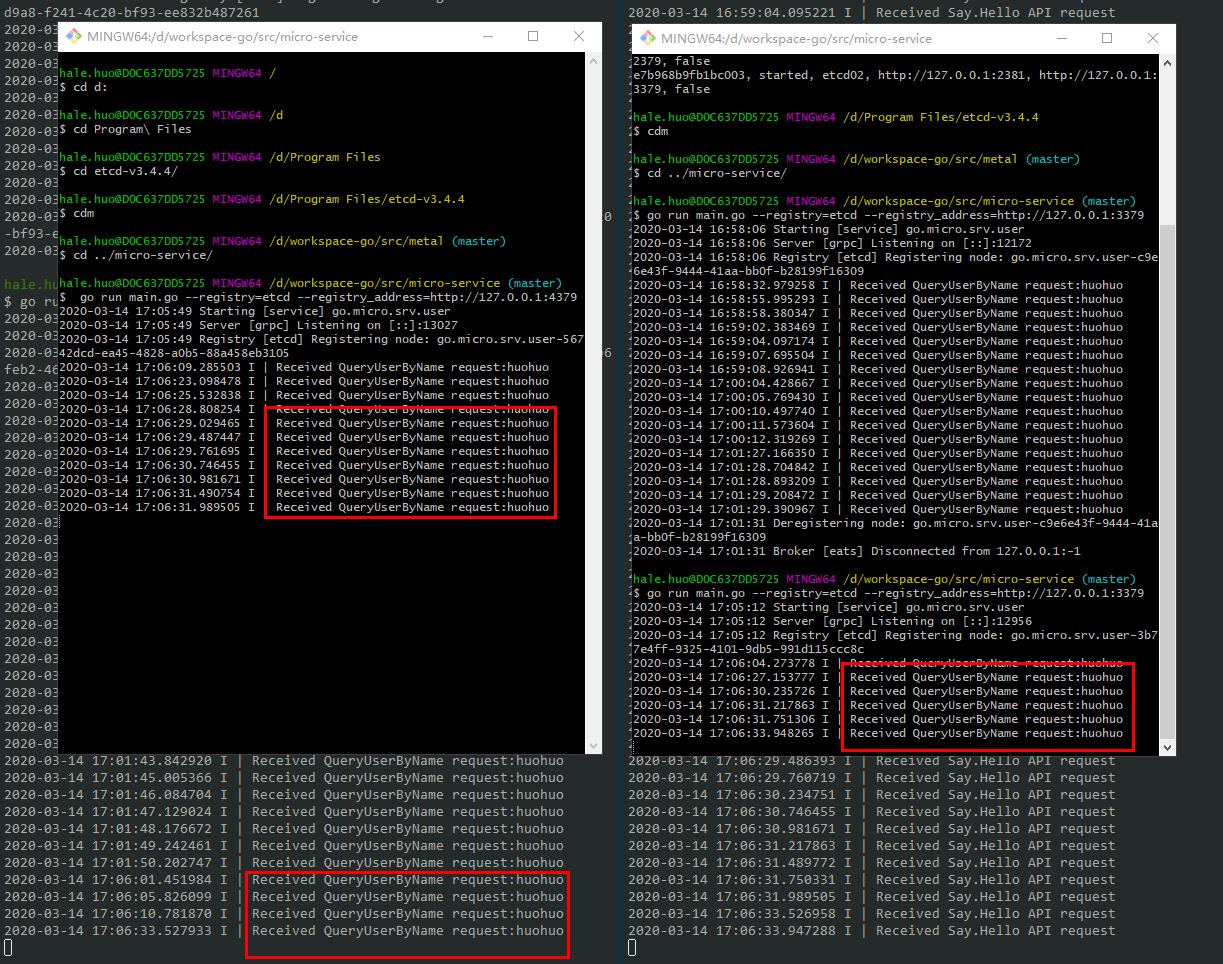Click background log line timestamped 17:01:47.129024

pos(284,812)
